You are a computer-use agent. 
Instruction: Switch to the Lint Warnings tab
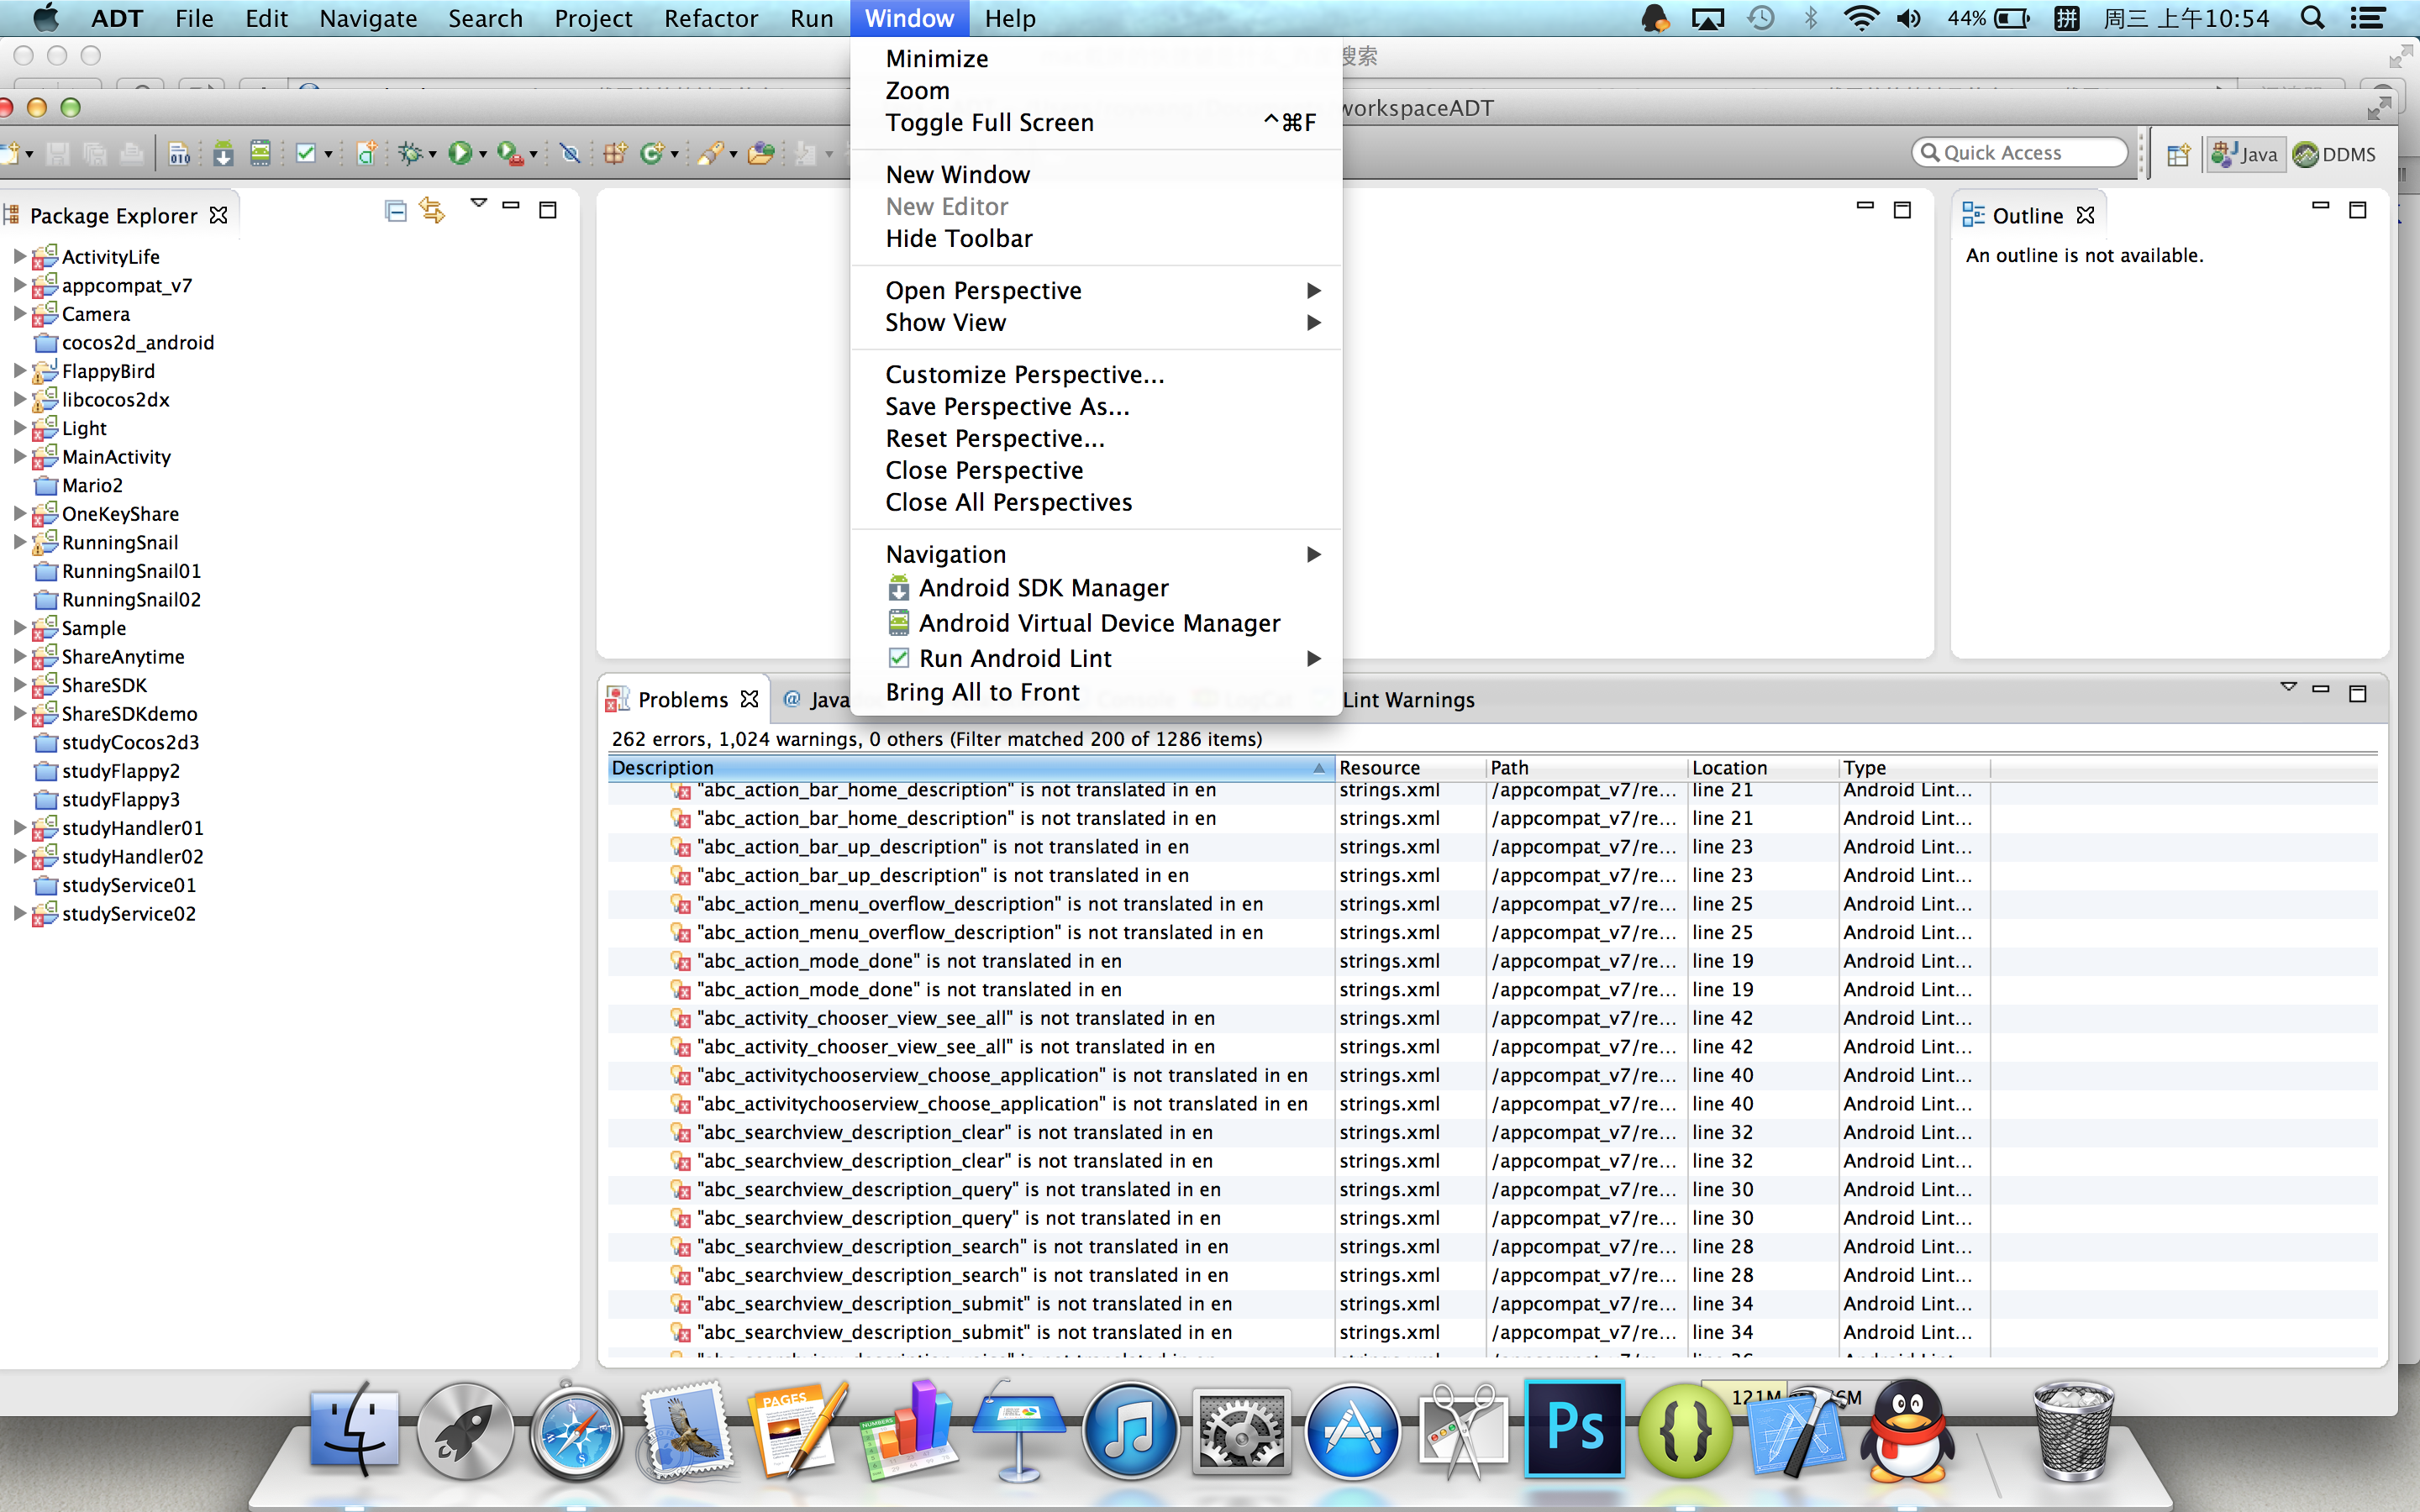pos(1408,700)
